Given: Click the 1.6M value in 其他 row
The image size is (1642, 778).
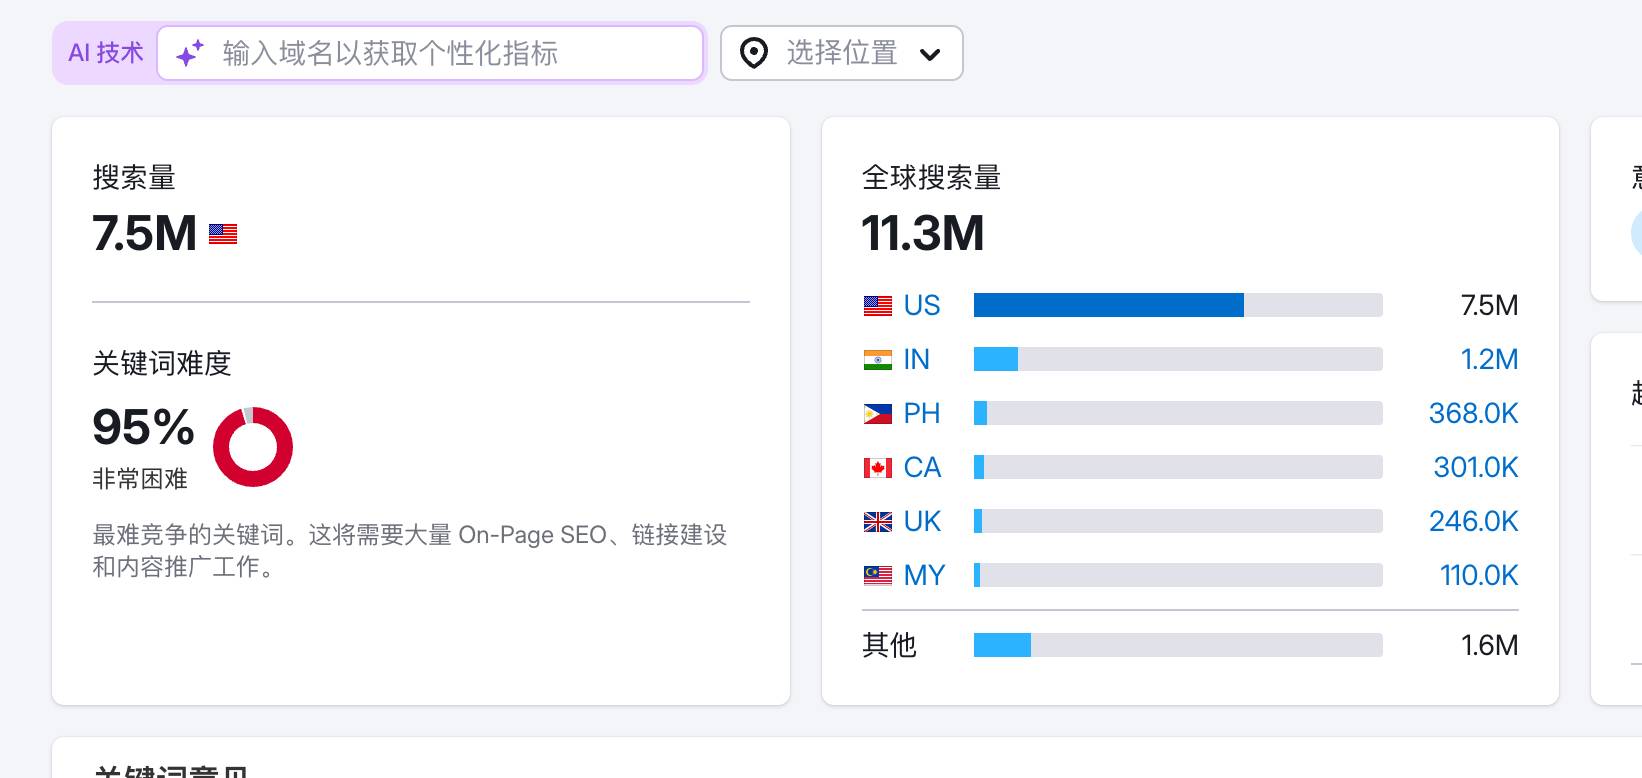Looking at the screenshot, I should [1489, 645].
